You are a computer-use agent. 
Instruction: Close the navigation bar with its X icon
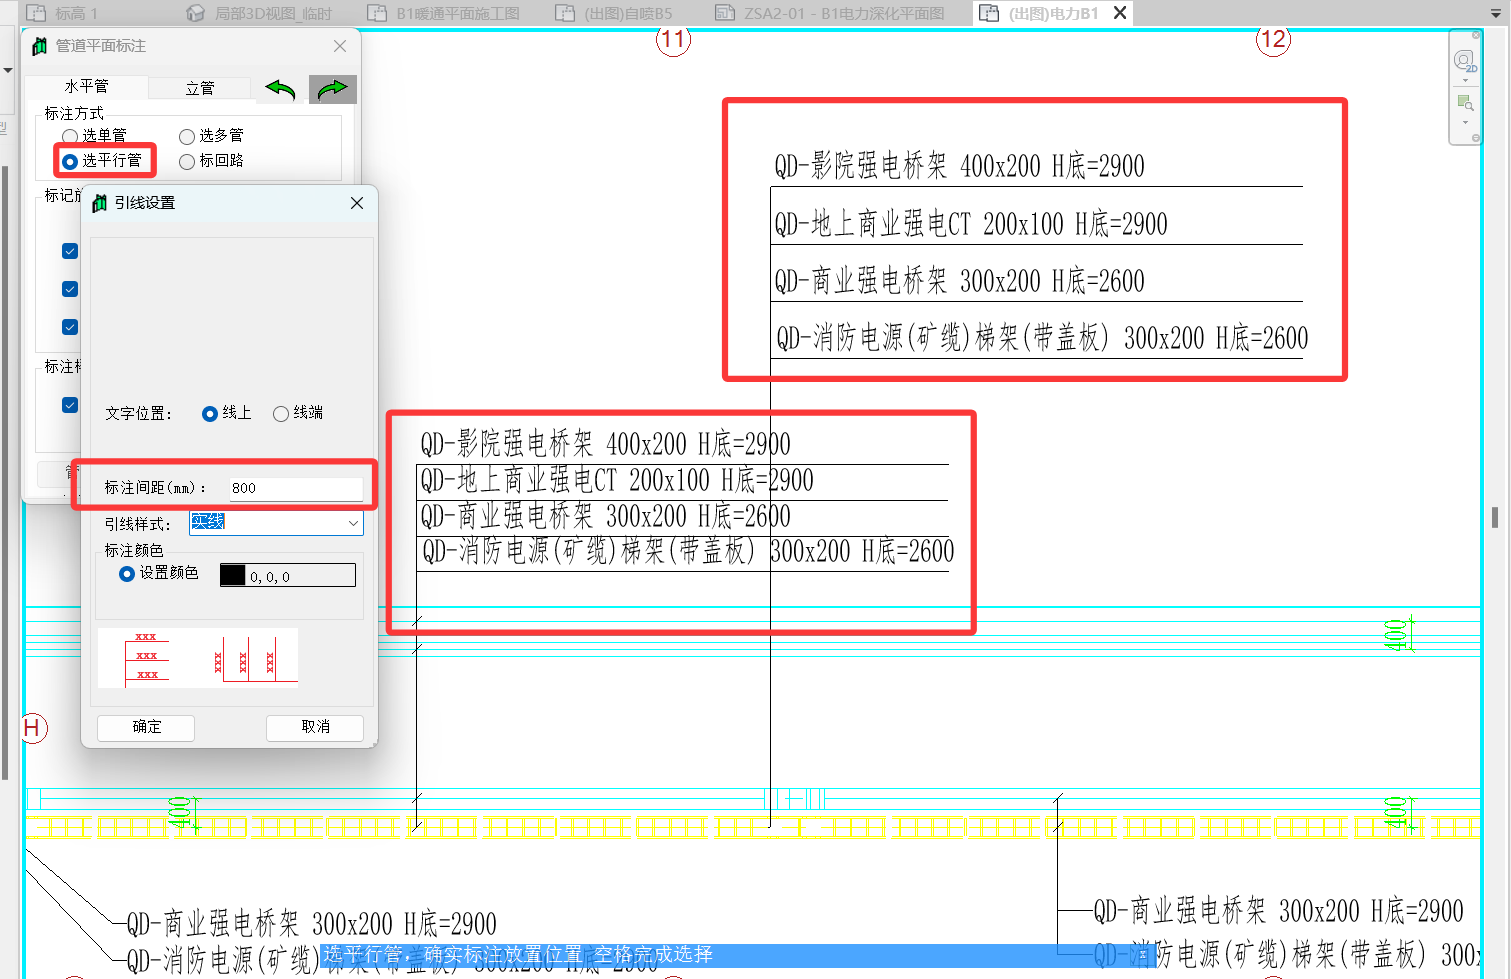point(1476,36)
